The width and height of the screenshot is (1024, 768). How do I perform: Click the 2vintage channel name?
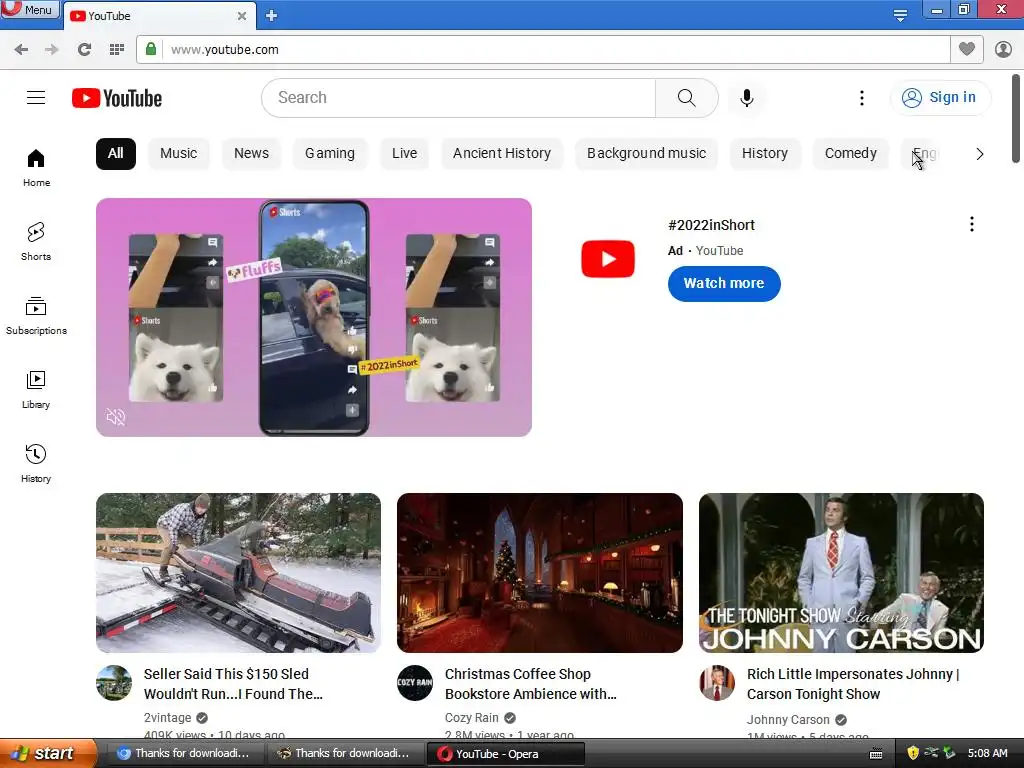(167, 718)
